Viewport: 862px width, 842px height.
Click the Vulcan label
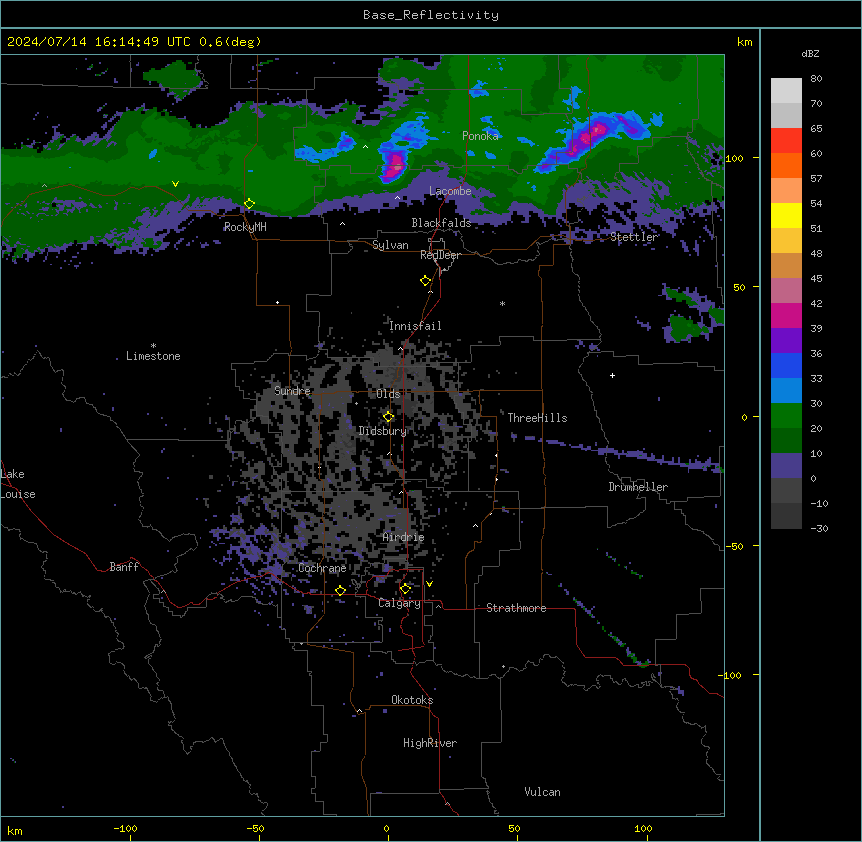[x=542, y=792]
